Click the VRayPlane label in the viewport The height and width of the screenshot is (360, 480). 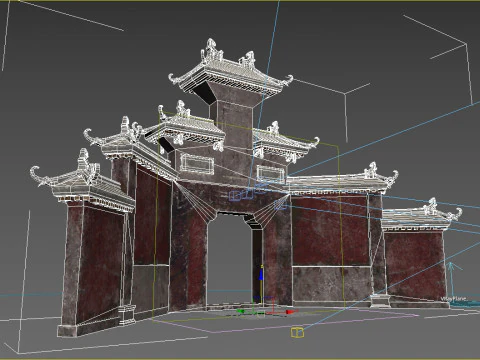pos(453,299)
